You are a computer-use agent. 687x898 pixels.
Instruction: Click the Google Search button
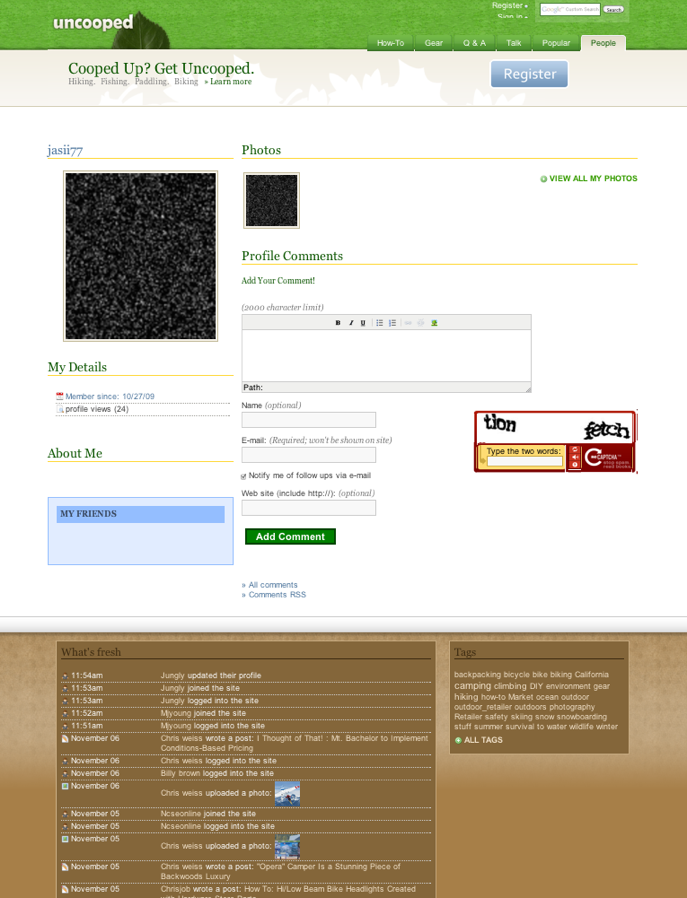point(614,10)
